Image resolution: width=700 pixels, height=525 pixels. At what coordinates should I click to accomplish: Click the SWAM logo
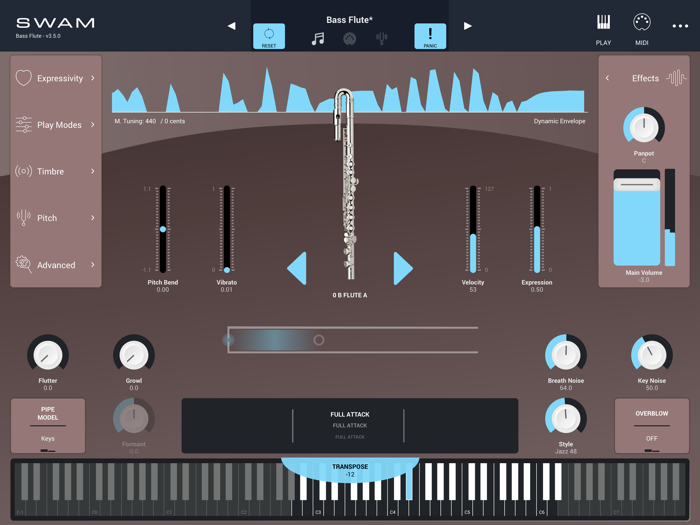[55, 23]
